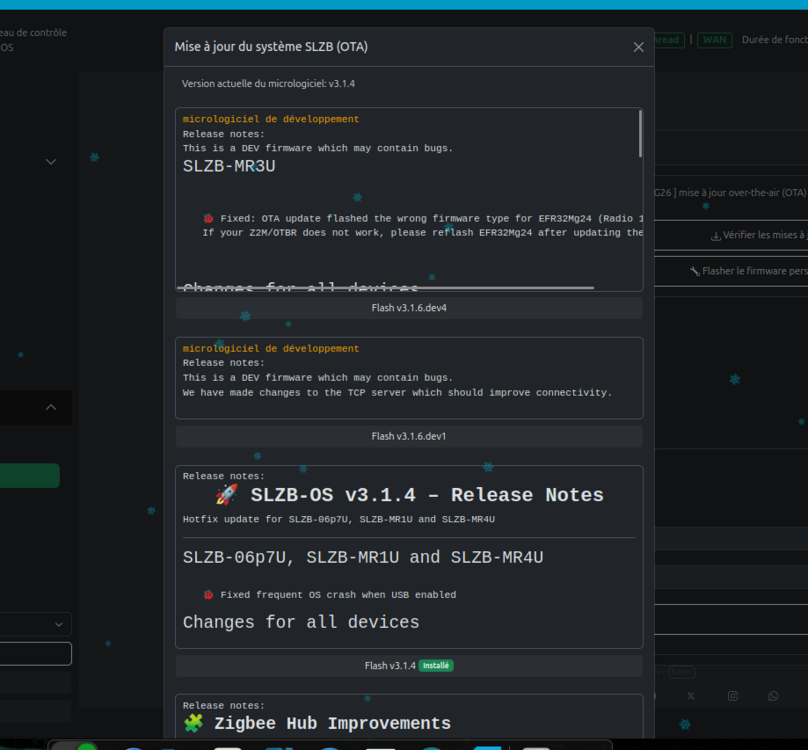Screen dimensions: 808x750
Task: Click 'Vérifier les mises à' button text
Action: pyautogui.click(x=765, y=235)
